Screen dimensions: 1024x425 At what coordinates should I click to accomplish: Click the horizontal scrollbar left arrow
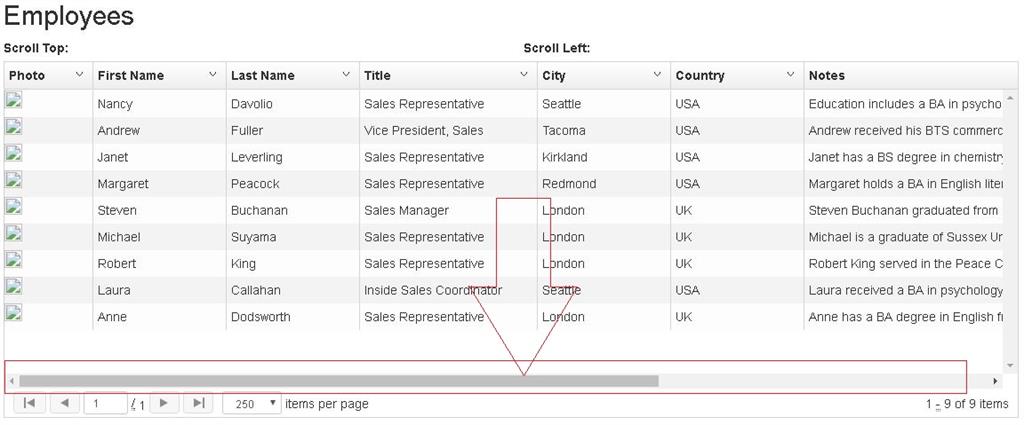pos(11,381)
